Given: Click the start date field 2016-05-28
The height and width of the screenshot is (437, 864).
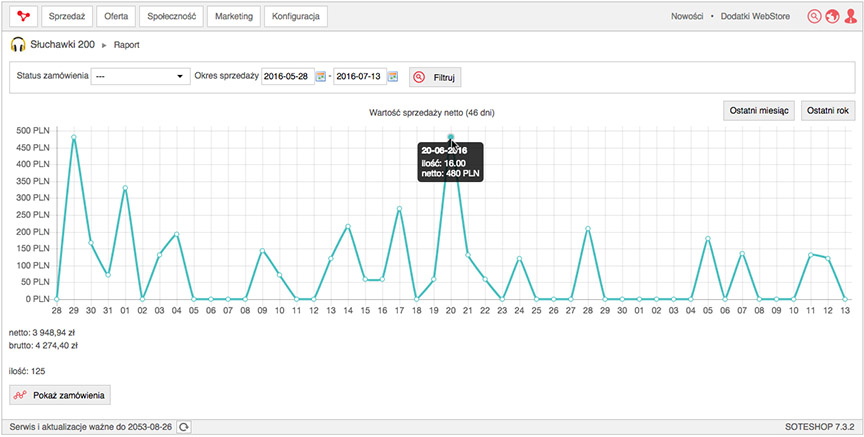Looking at the screenshot, I should [288, 77].
